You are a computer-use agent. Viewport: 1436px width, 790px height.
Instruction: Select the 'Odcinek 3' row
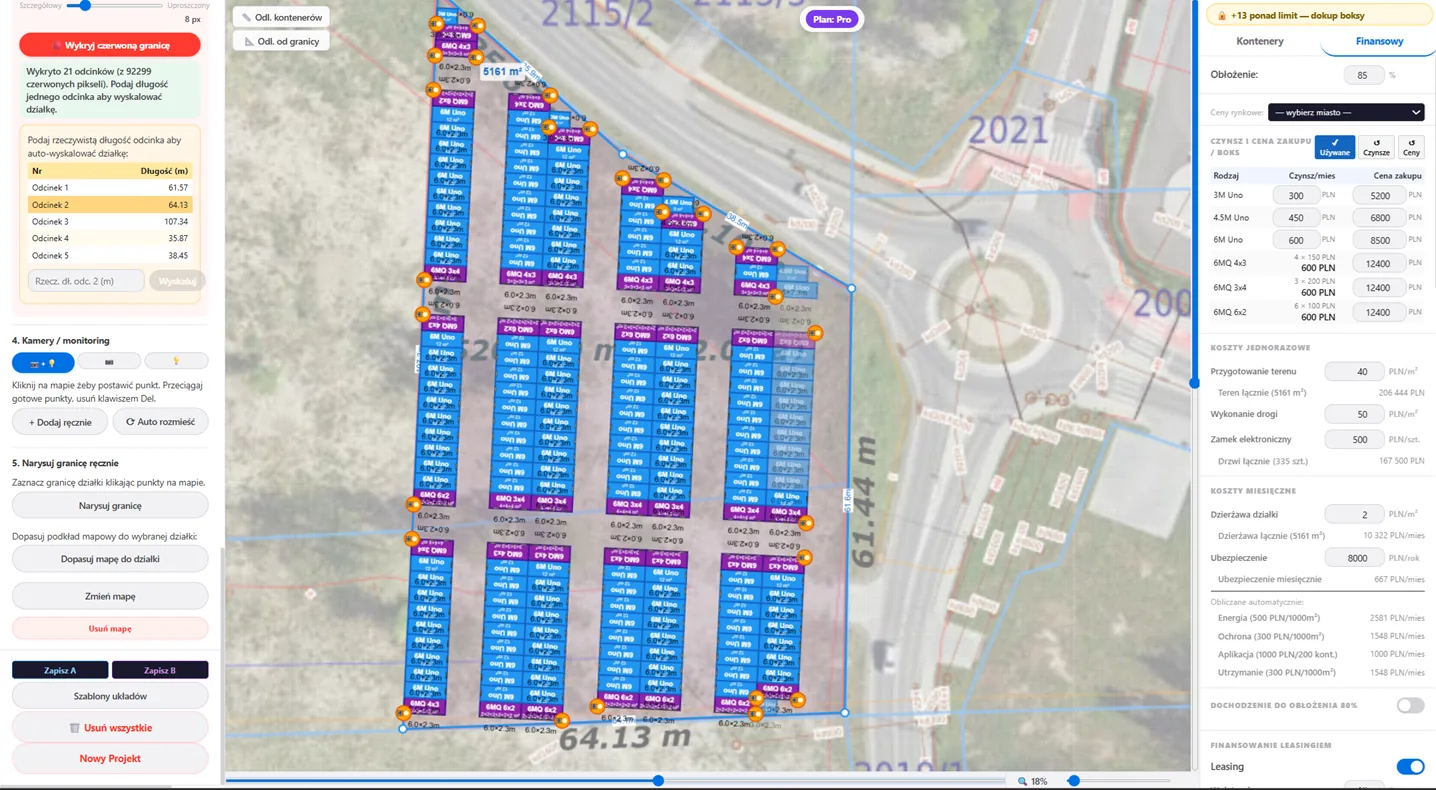tap(110, 222)
